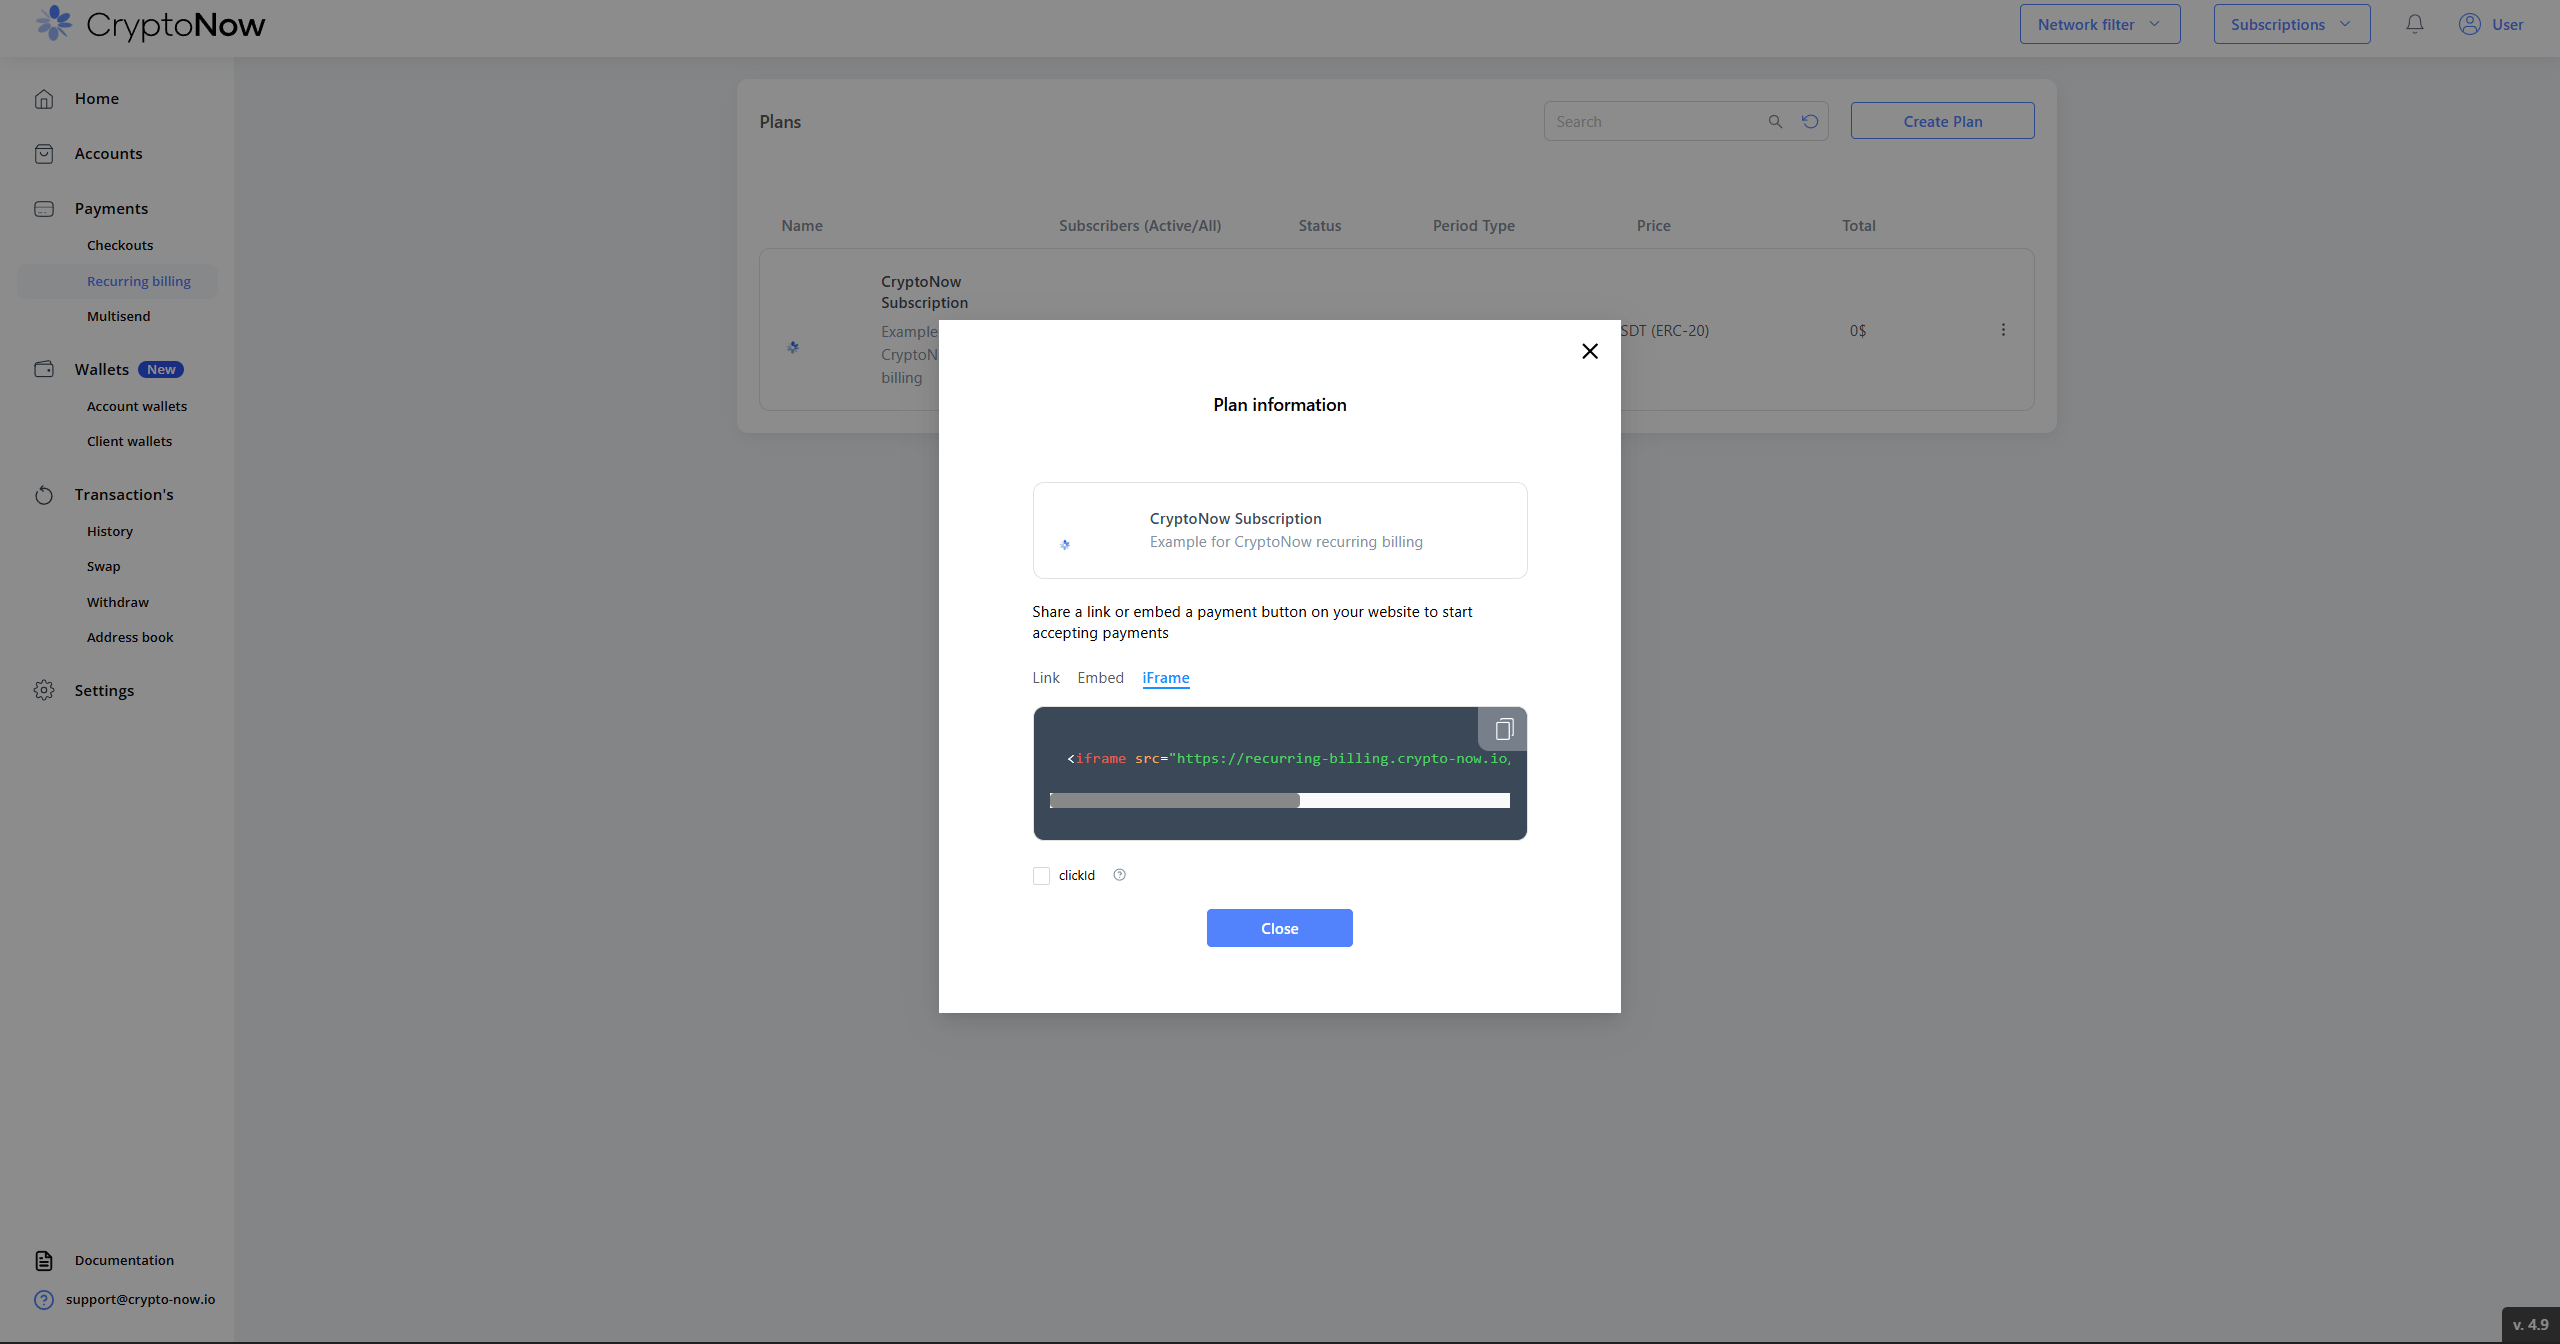This screenshot has width=2560, height=1344.
Task: Open Account wallets
Action: click(137, 406)
